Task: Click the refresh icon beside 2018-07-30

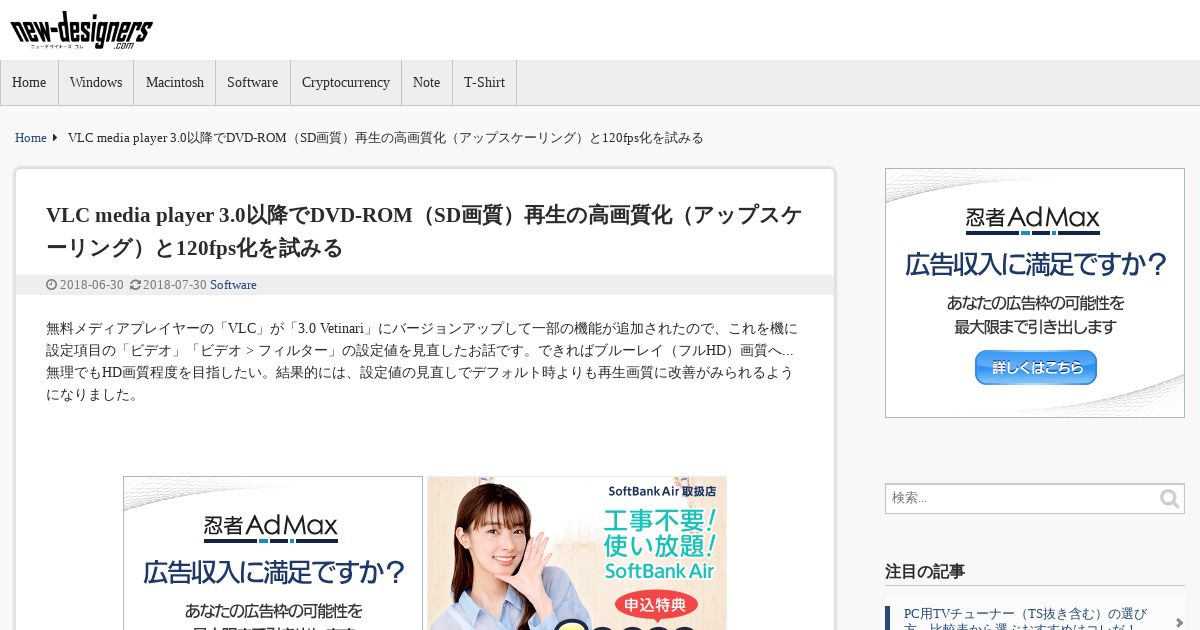Action: point(135,285)
